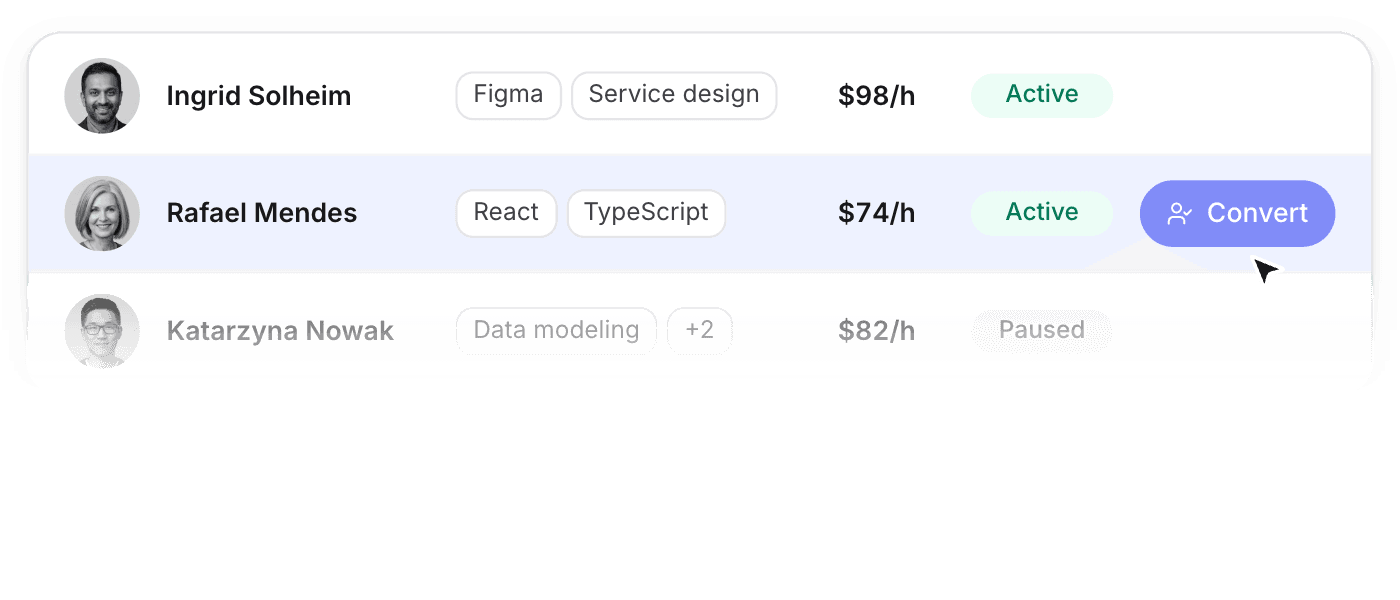Expand the +2 more skills tag

[700, 331]
